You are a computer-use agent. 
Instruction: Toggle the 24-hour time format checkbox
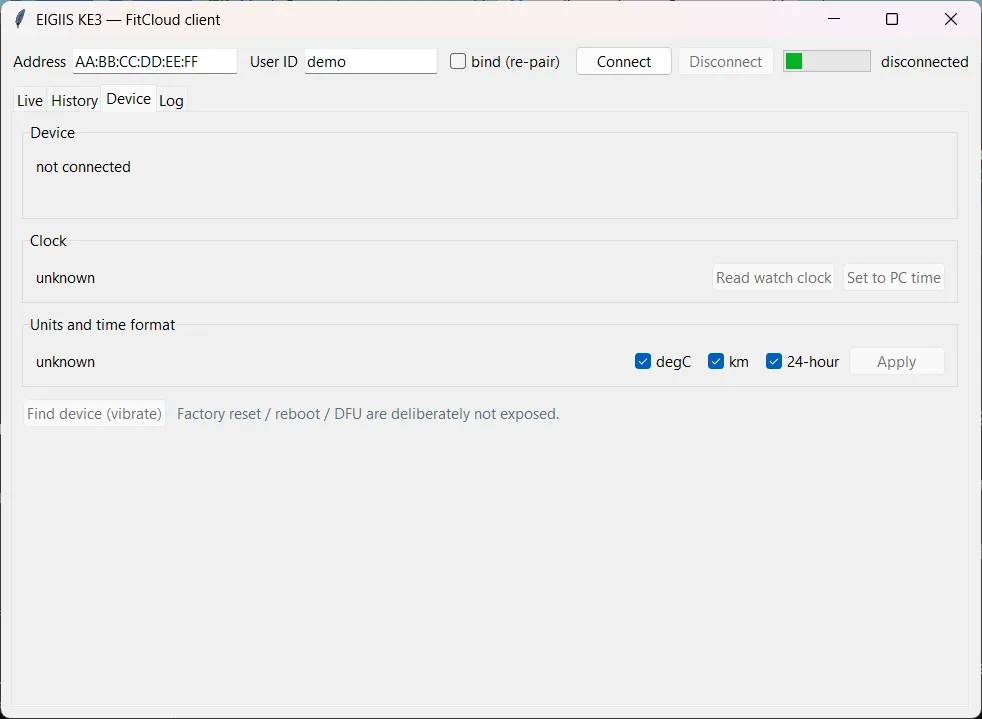[x=773, y=361]
